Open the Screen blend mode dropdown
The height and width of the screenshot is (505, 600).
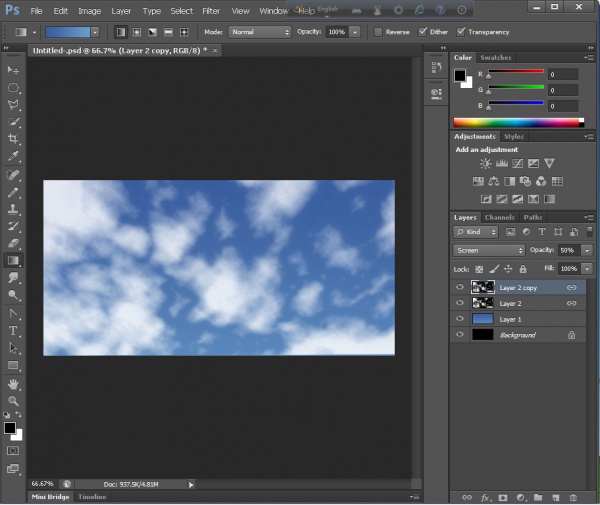tap(488, 250)
